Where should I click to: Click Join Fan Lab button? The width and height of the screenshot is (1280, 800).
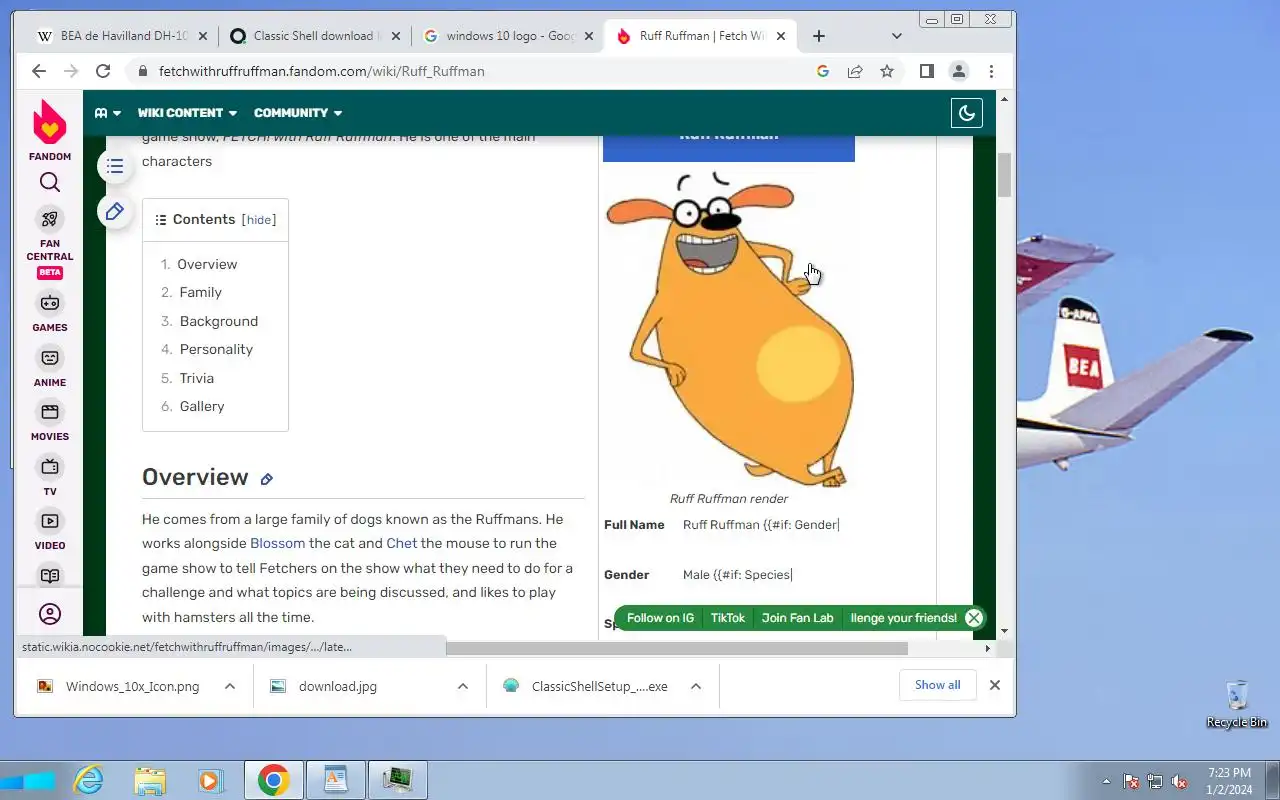[797, 618]
